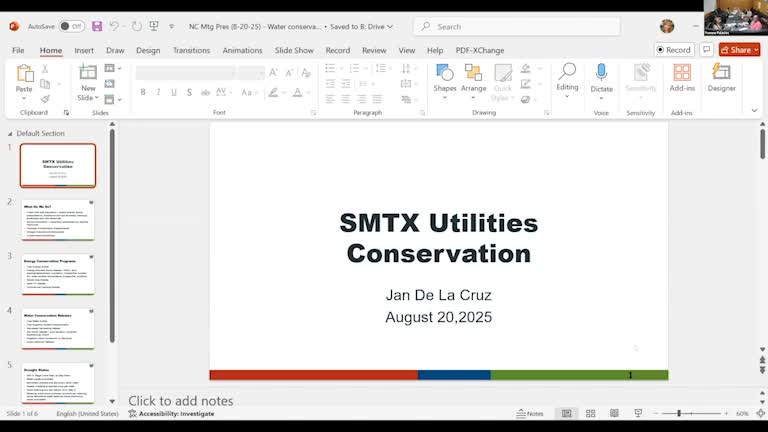Click the Dictate microphone icon
This screenshot has height=432, width=768.
click(601, 73)
